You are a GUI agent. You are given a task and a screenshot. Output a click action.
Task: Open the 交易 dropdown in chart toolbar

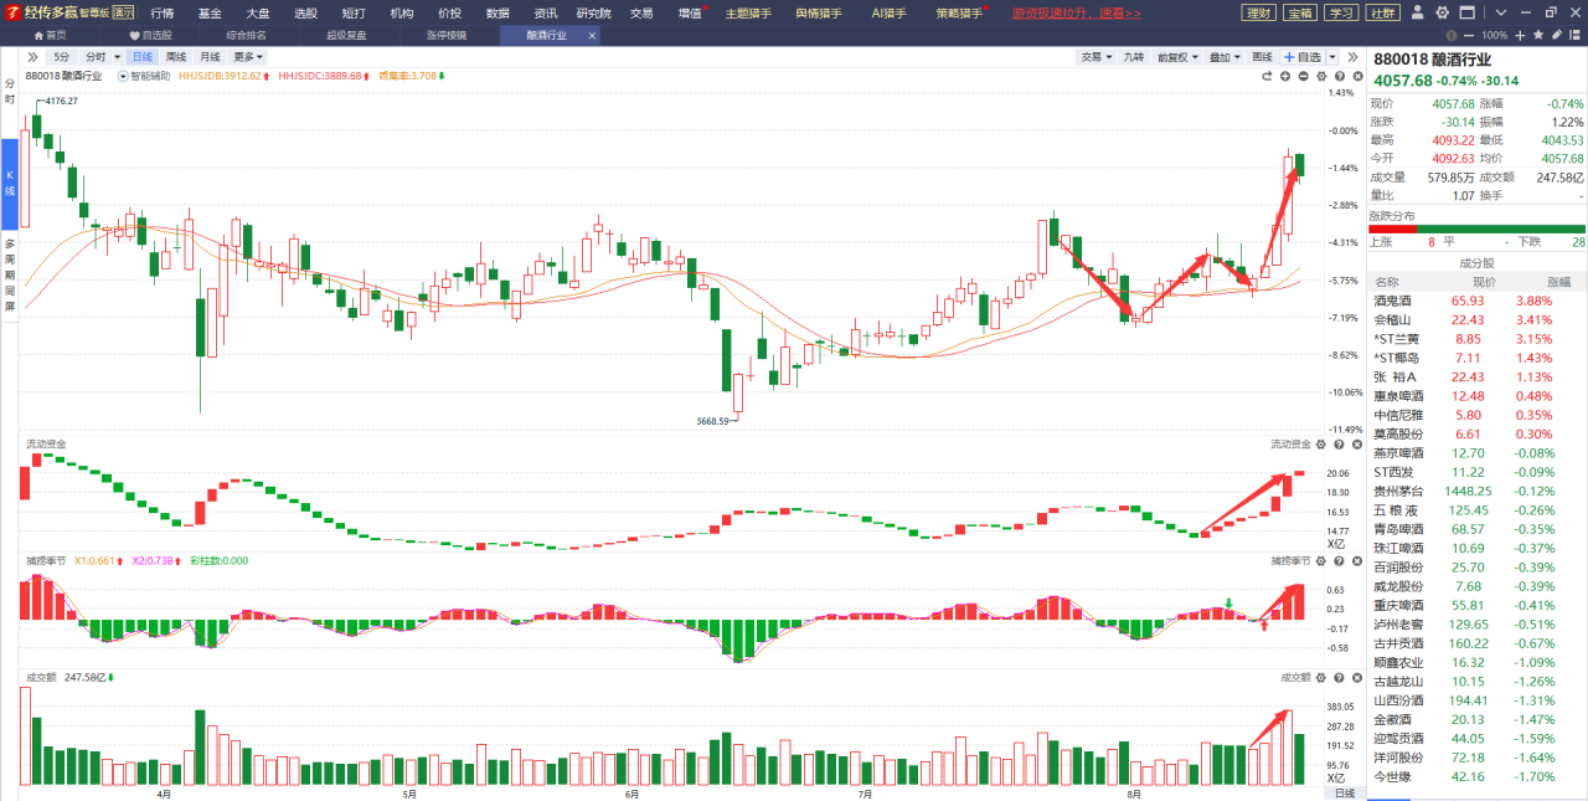(1096, 57)
